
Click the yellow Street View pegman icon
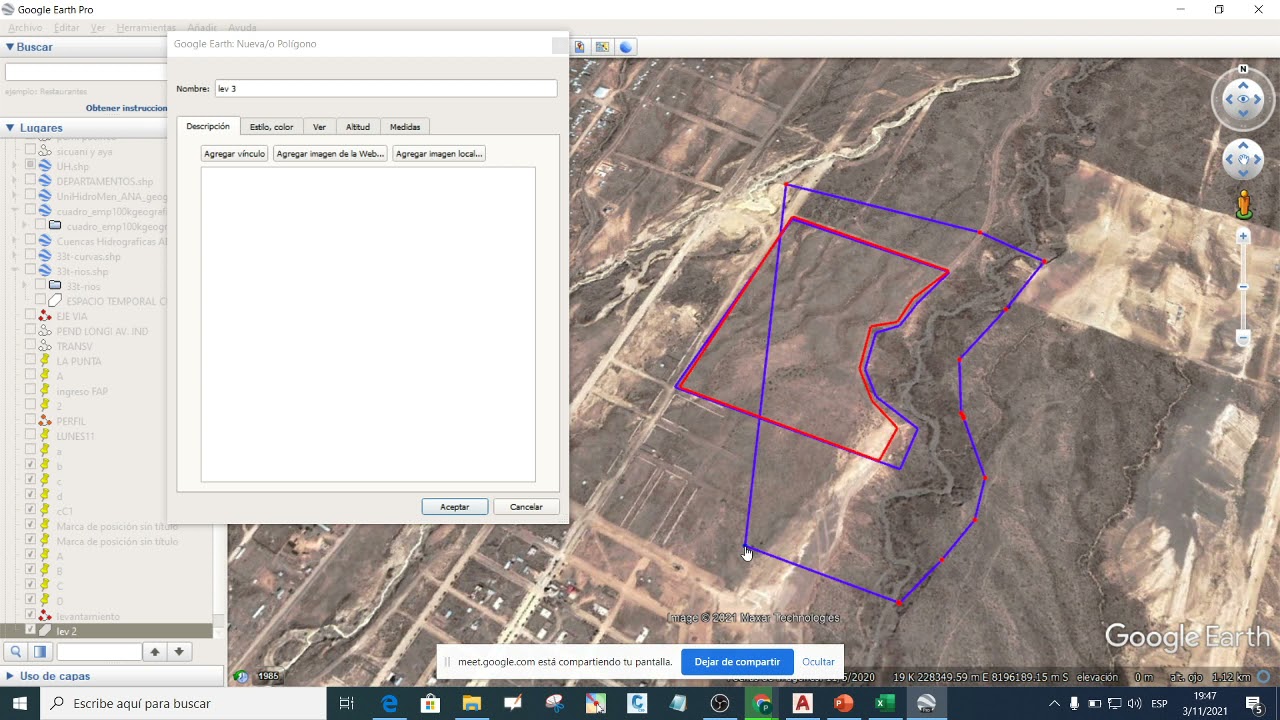1244,205
